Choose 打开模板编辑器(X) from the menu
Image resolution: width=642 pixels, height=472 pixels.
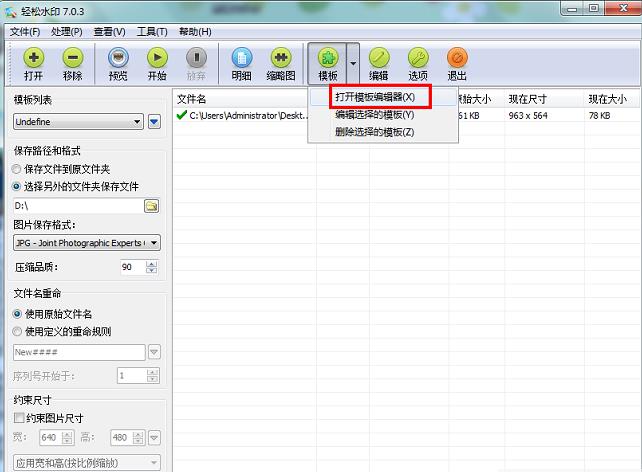coord(375,97)
